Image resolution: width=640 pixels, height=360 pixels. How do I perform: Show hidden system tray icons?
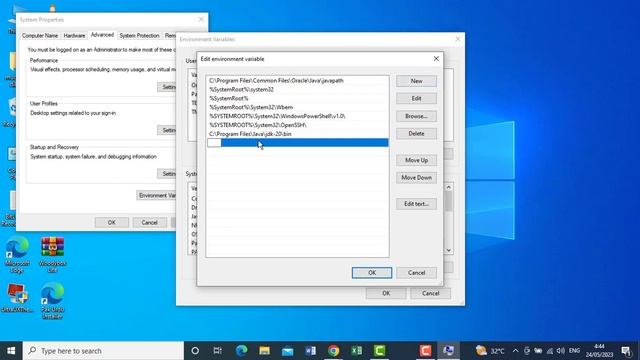tap(515, 351)
